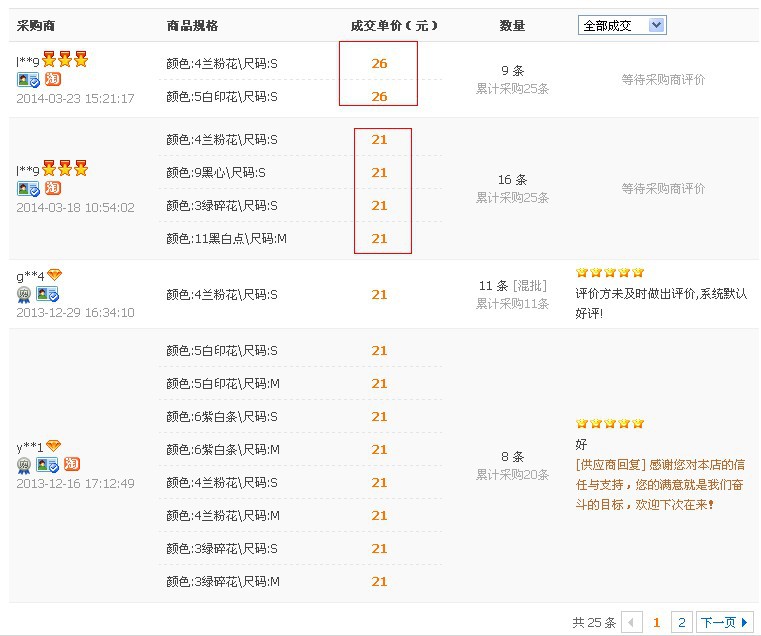Select current page 1 in pagination
Screen dimensions: 761x636
tap(657, 622)
